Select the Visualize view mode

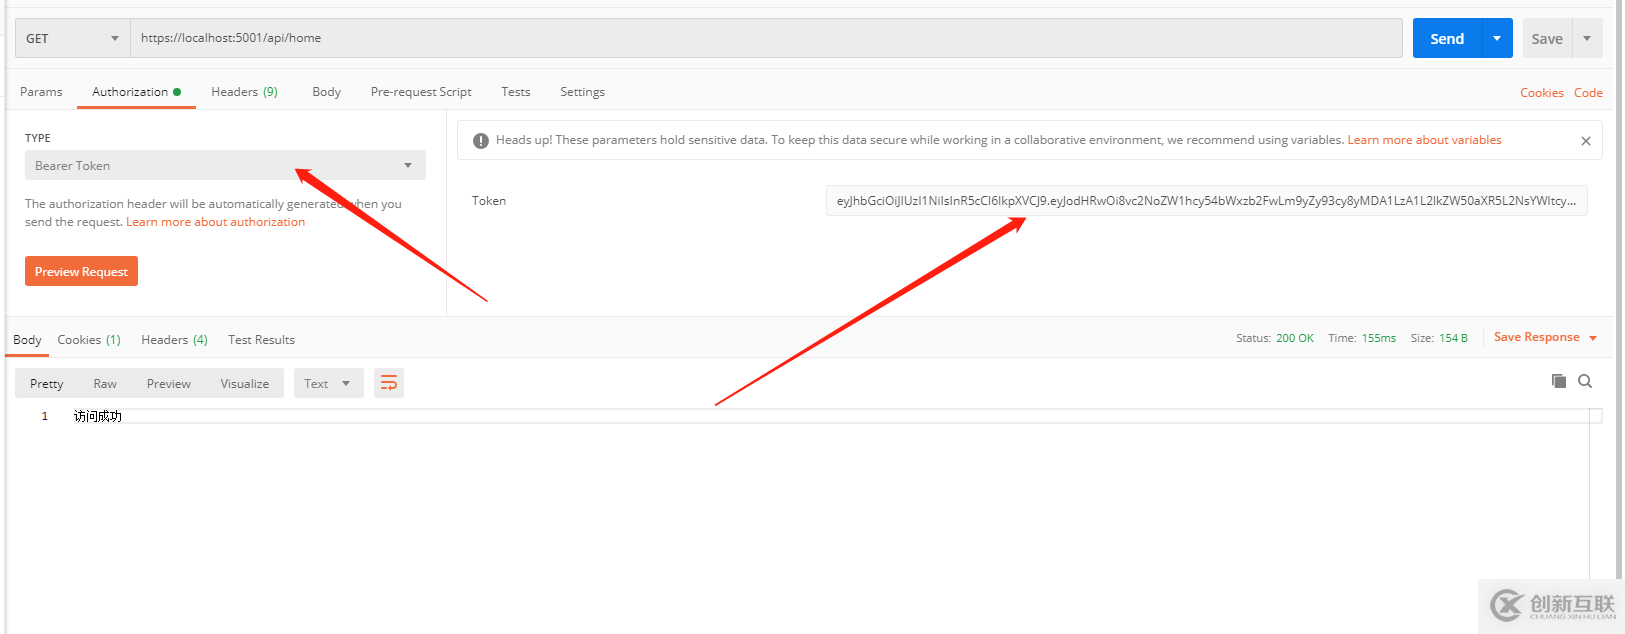[244, 383]
